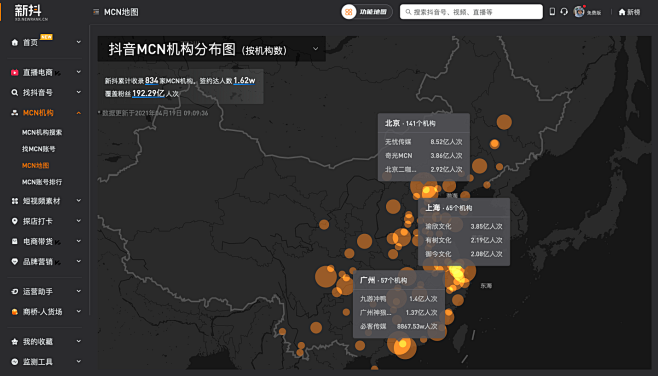Screen dimensions: 658x376
Task: Expand the 商桥-人货场 chevron
Action: [78, 311]
